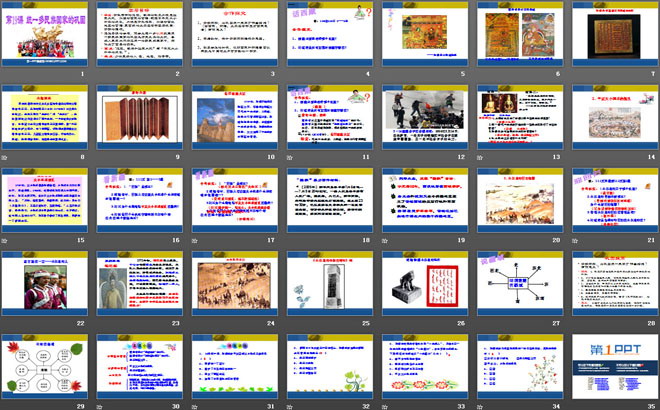Image resolution: width=660 pixels, height=410 pixels.
Task: Select slide 9 thumbnail with folding book image
Action: tap(140, 117)
